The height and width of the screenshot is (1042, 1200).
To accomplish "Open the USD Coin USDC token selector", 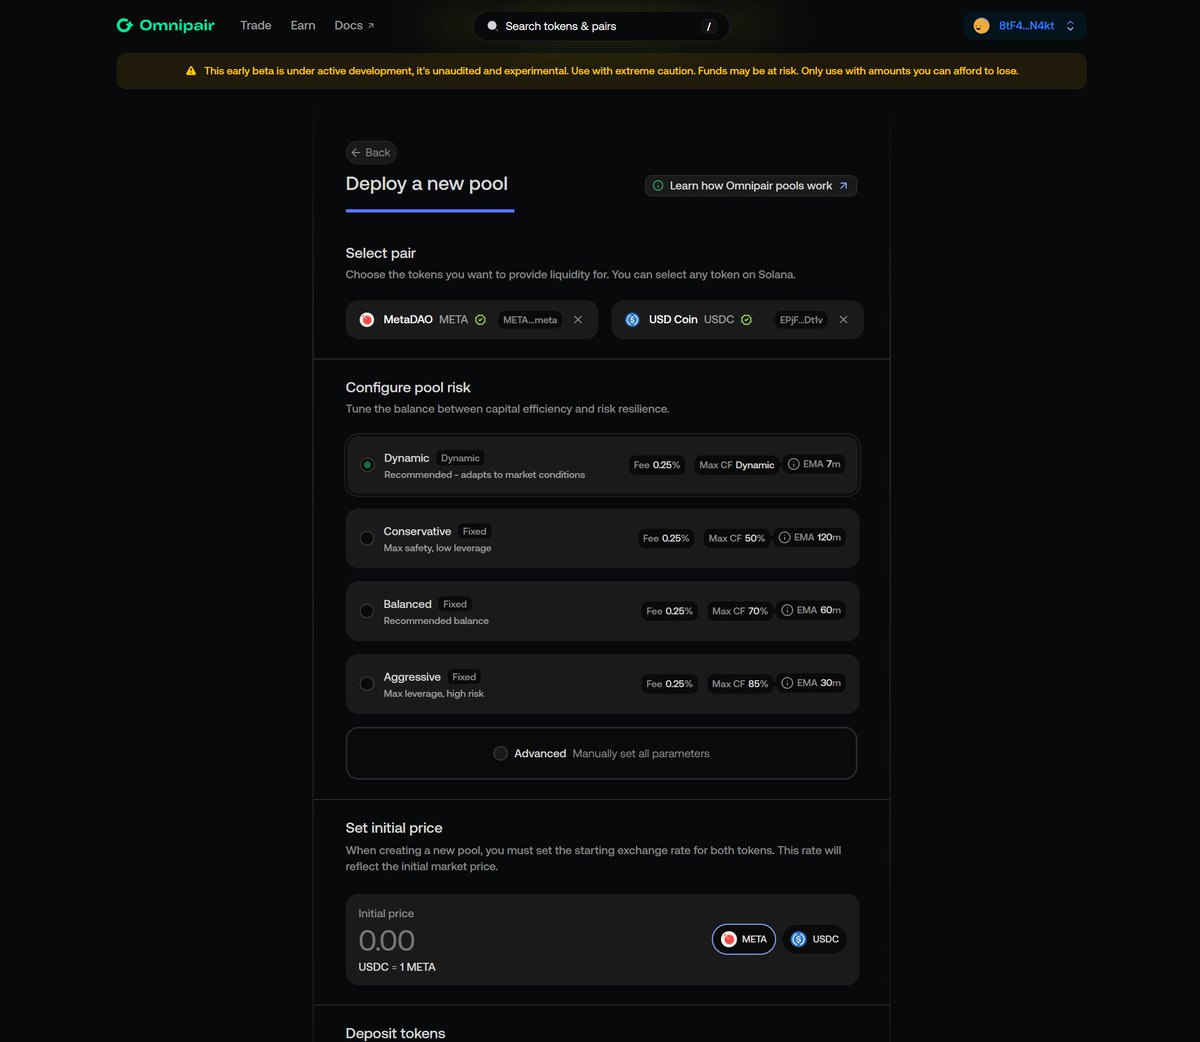I will pos(737,320).
